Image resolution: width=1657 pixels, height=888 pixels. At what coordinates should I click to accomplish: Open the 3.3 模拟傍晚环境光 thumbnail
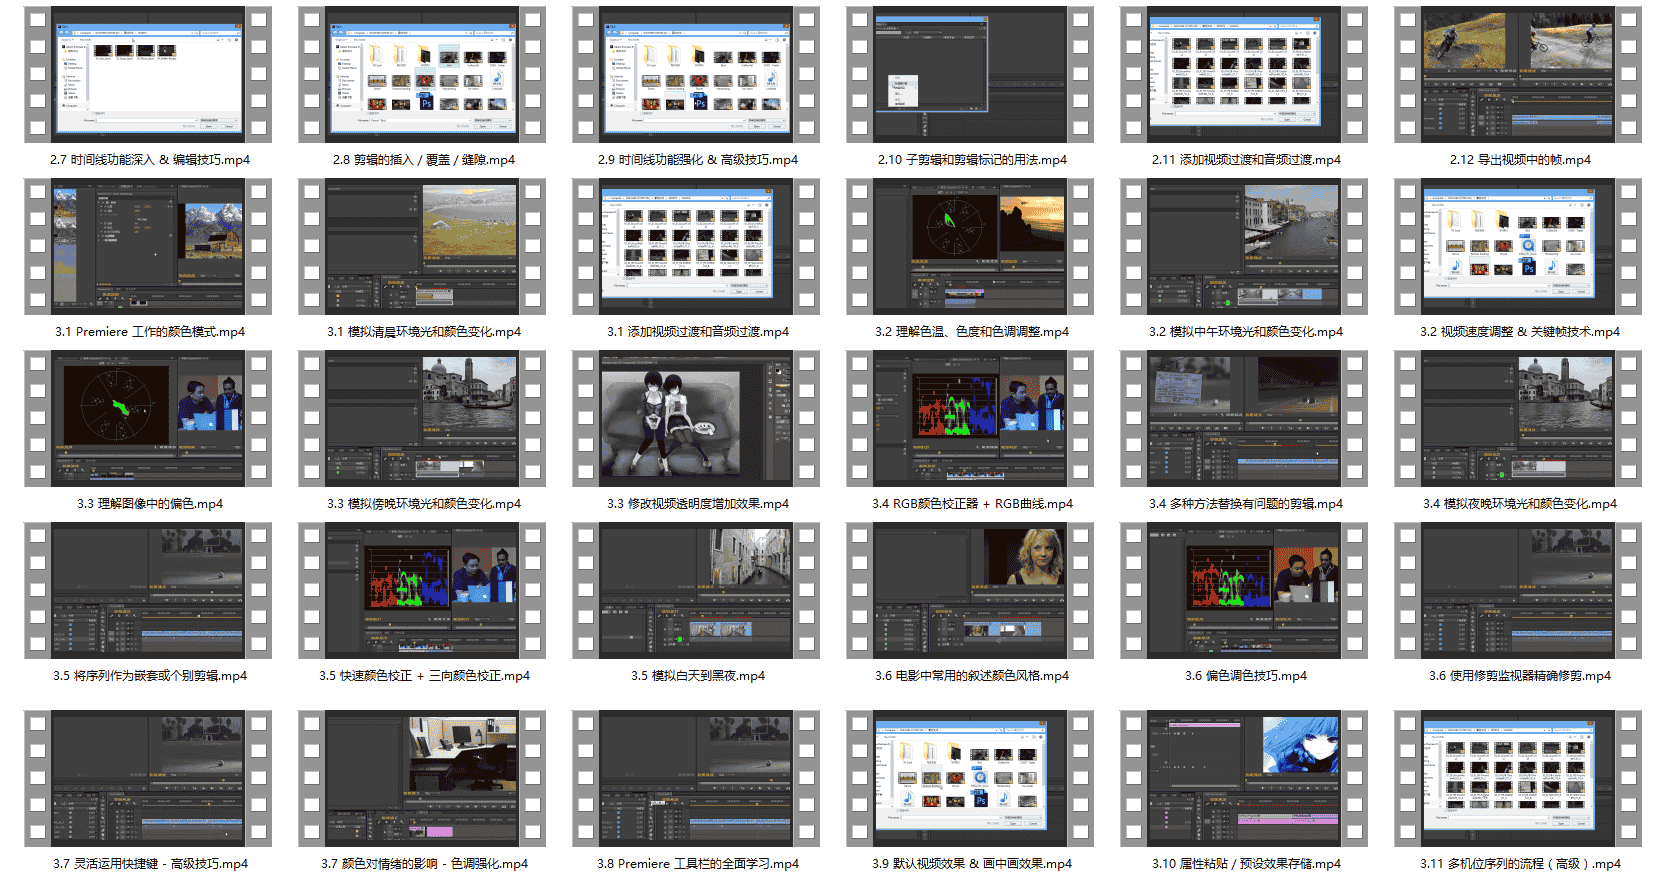[422, 419]
